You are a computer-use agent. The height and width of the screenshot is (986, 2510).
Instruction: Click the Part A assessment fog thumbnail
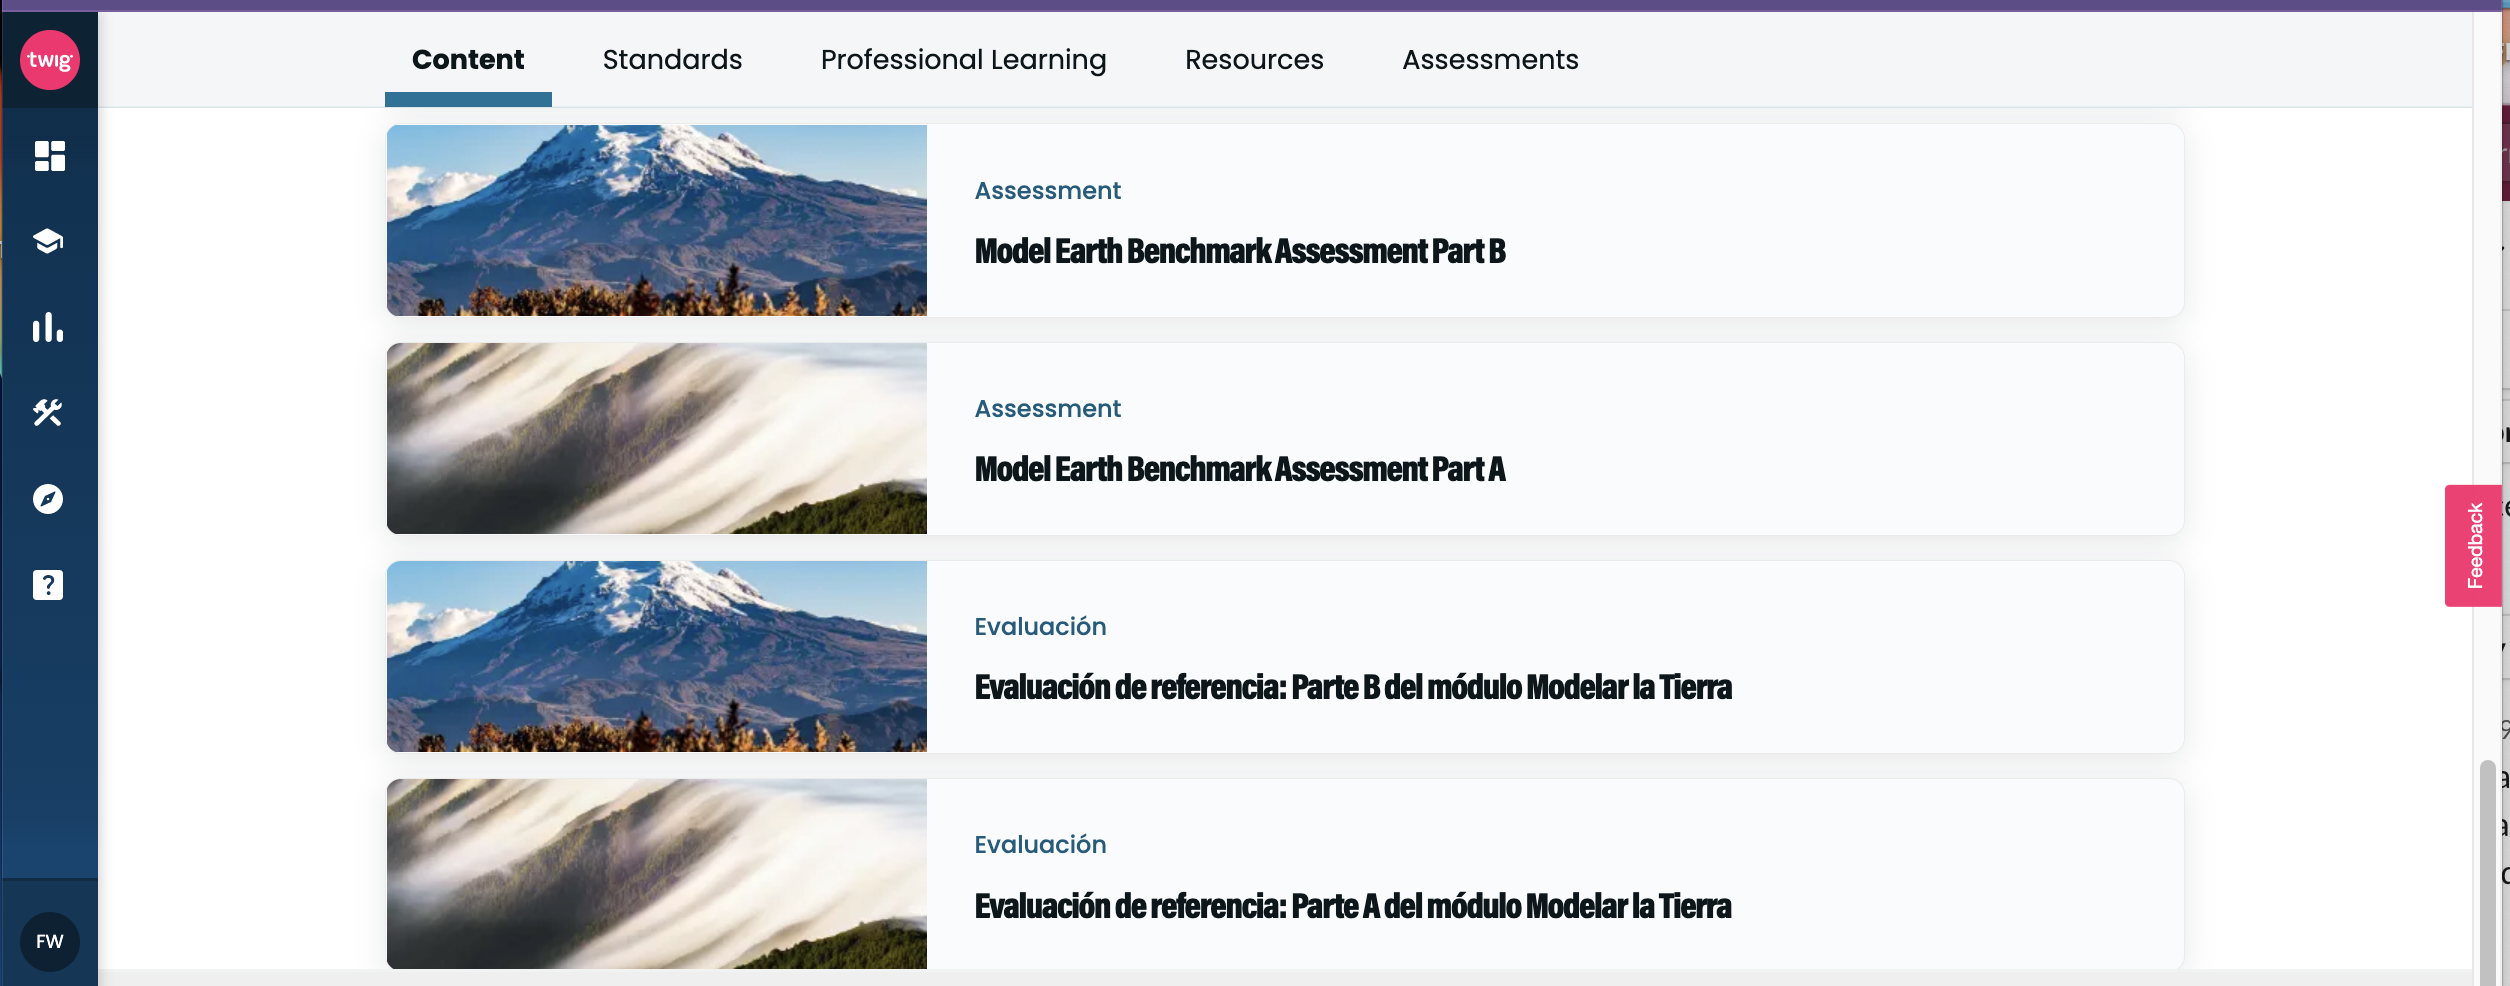pos(657,438)
